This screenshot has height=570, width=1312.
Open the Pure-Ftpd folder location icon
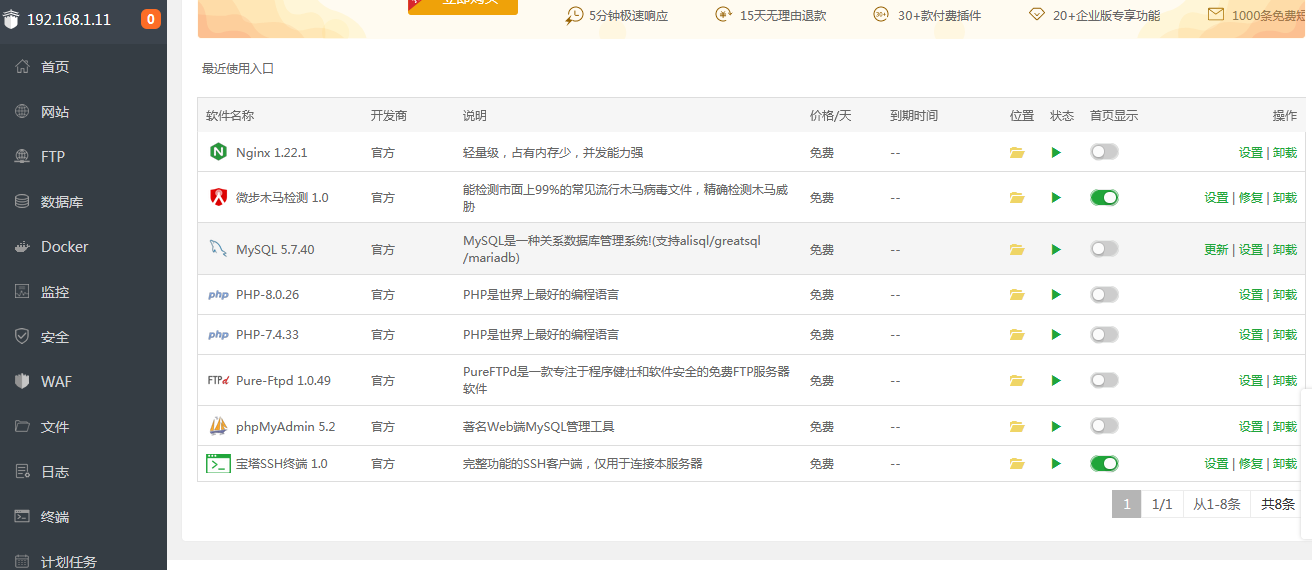(1017, 381)
